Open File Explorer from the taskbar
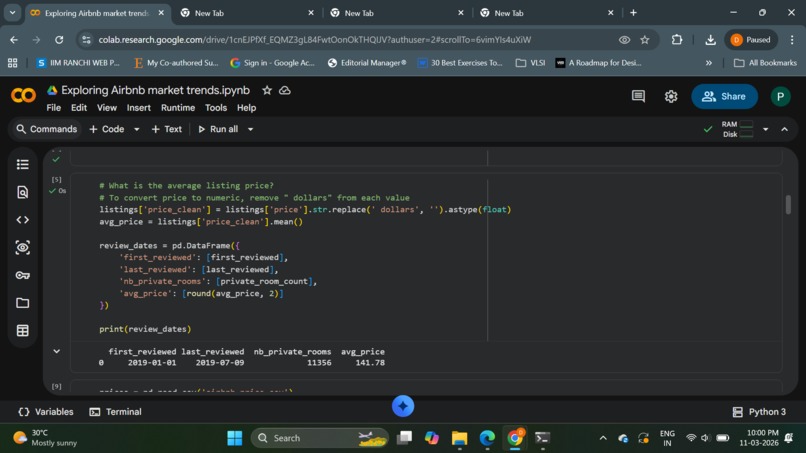The image size is (806, 453). click(x=460, y=438)
